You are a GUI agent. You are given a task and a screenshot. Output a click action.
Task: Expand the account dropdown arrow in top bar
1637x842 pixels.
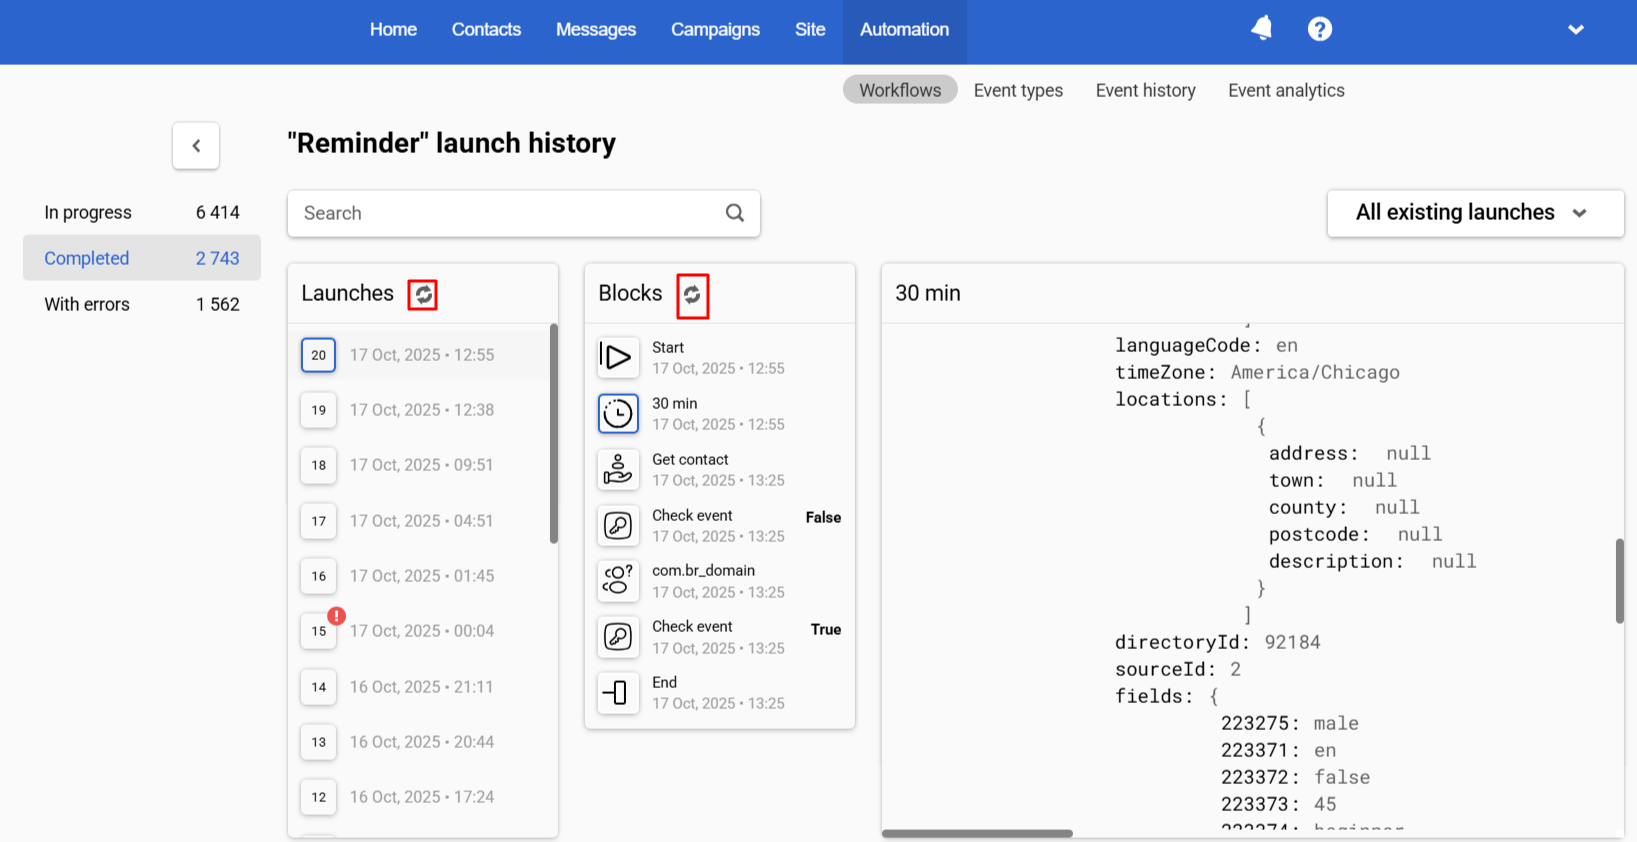click(1576, 30)
